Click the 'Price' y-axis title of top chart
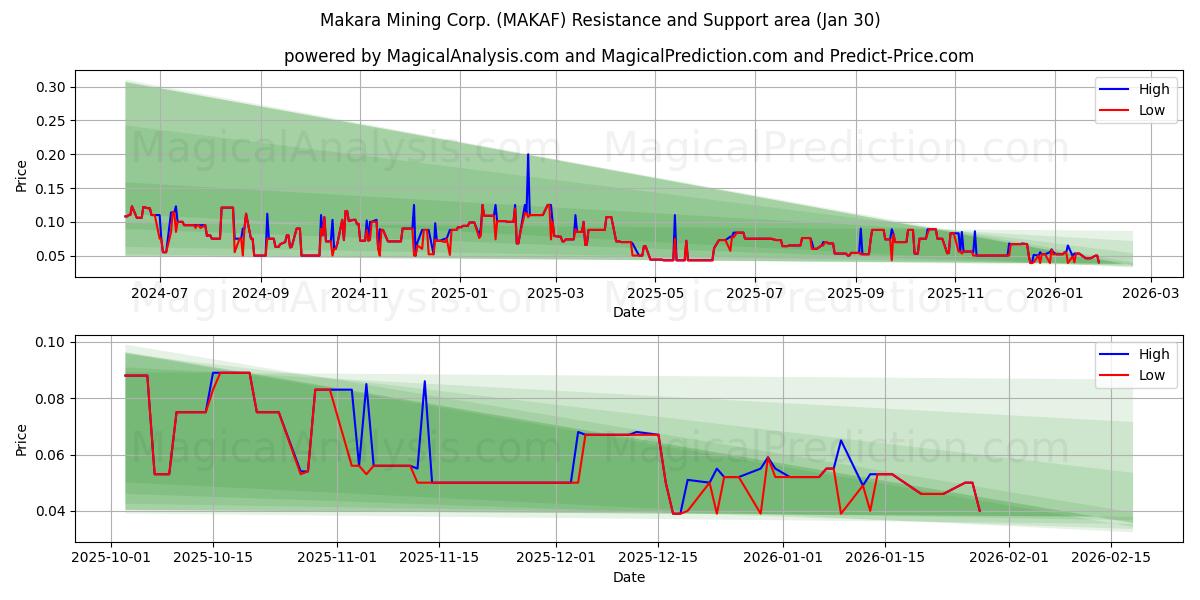Screen dimensions: 1200x600 [22, 175]
